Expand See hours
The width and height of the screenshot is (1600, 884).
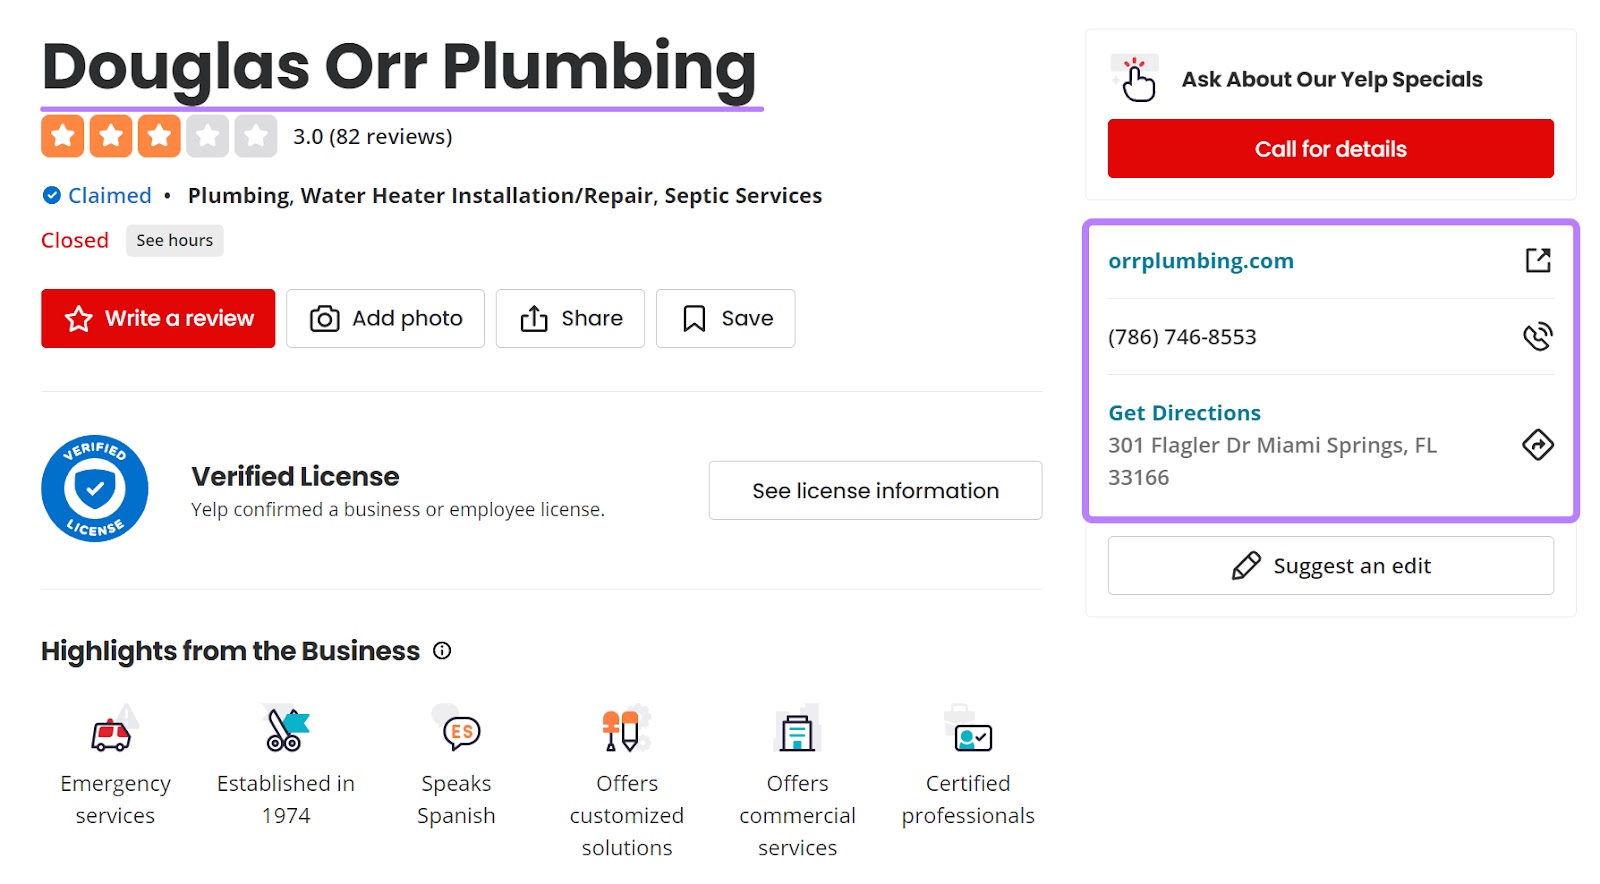point(174,240)
